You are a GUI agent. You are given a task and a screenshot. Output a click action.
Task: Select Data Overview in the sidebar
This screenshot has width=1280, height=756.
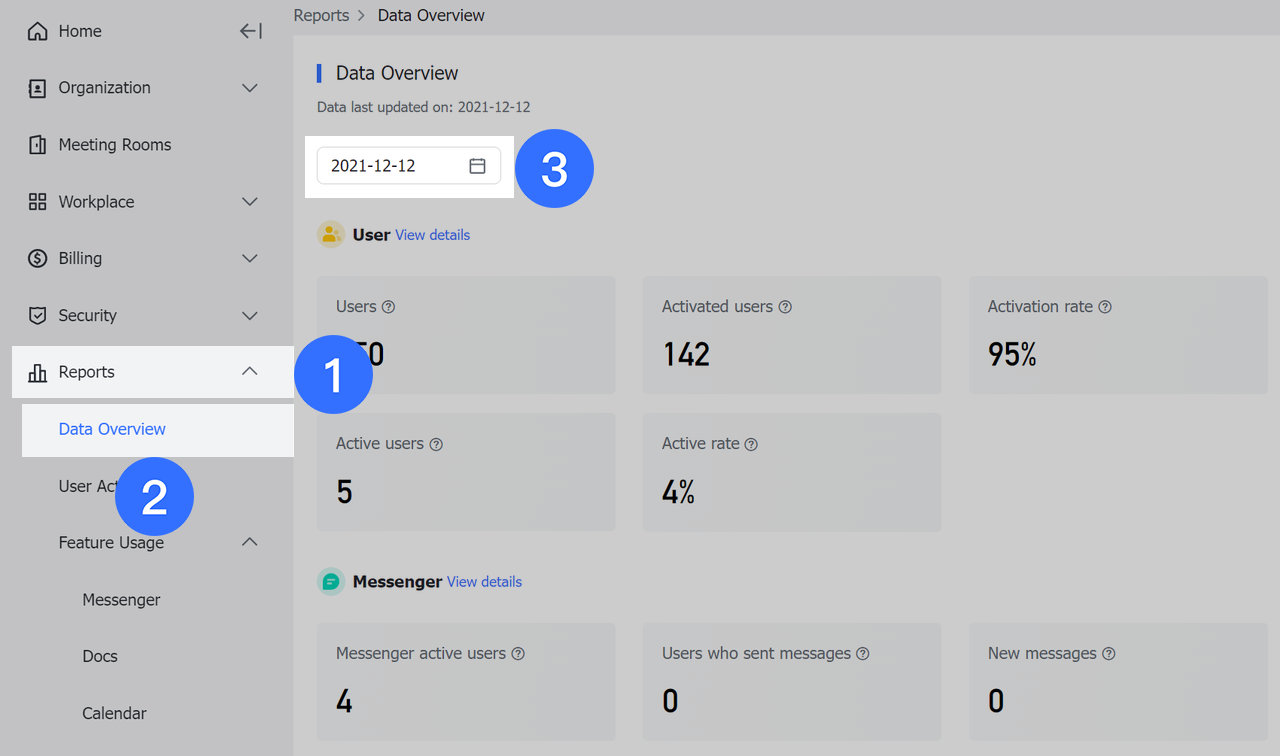click(x=110, y=429)
